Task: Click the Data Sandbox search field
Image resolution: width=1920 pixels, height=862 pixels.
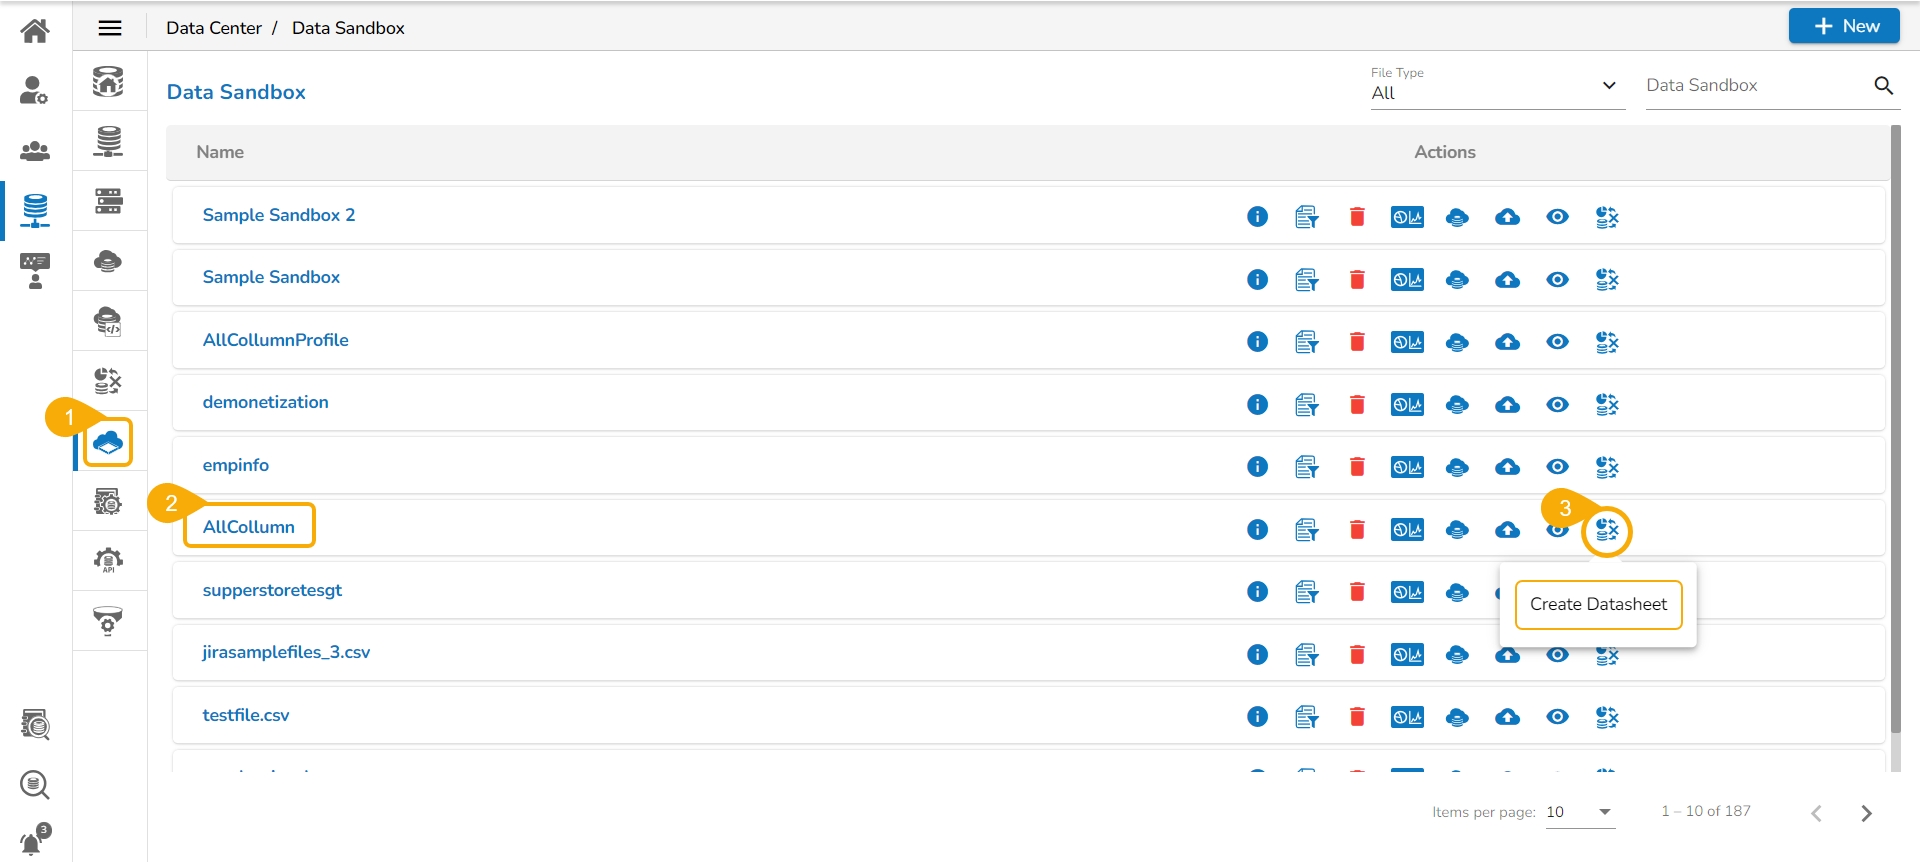Action: (1755, 86)
